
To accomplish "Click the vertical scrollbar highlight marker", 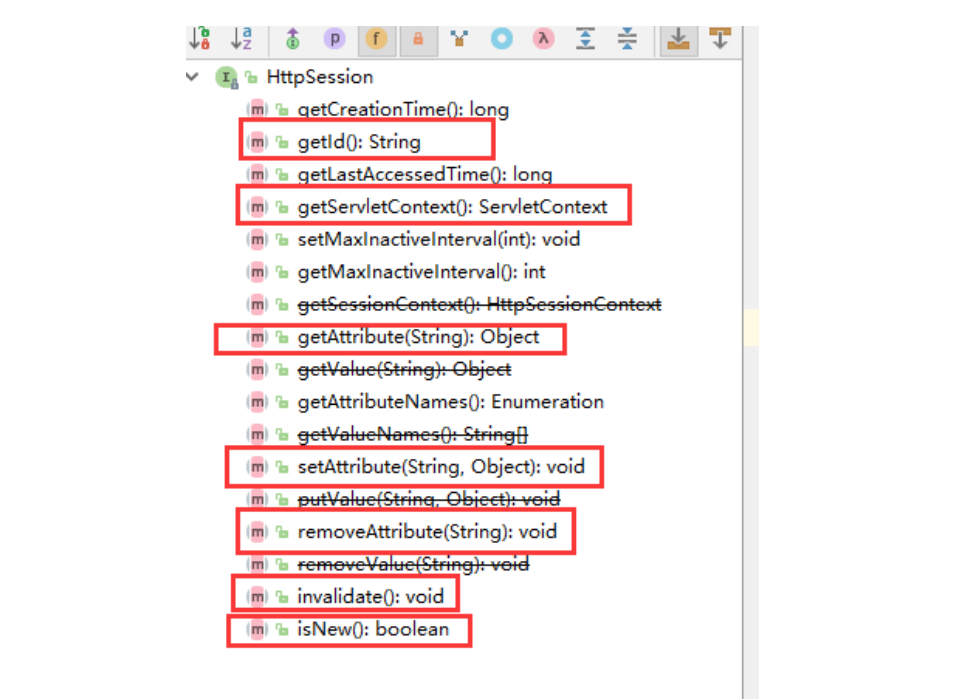I will click(751, 327).
